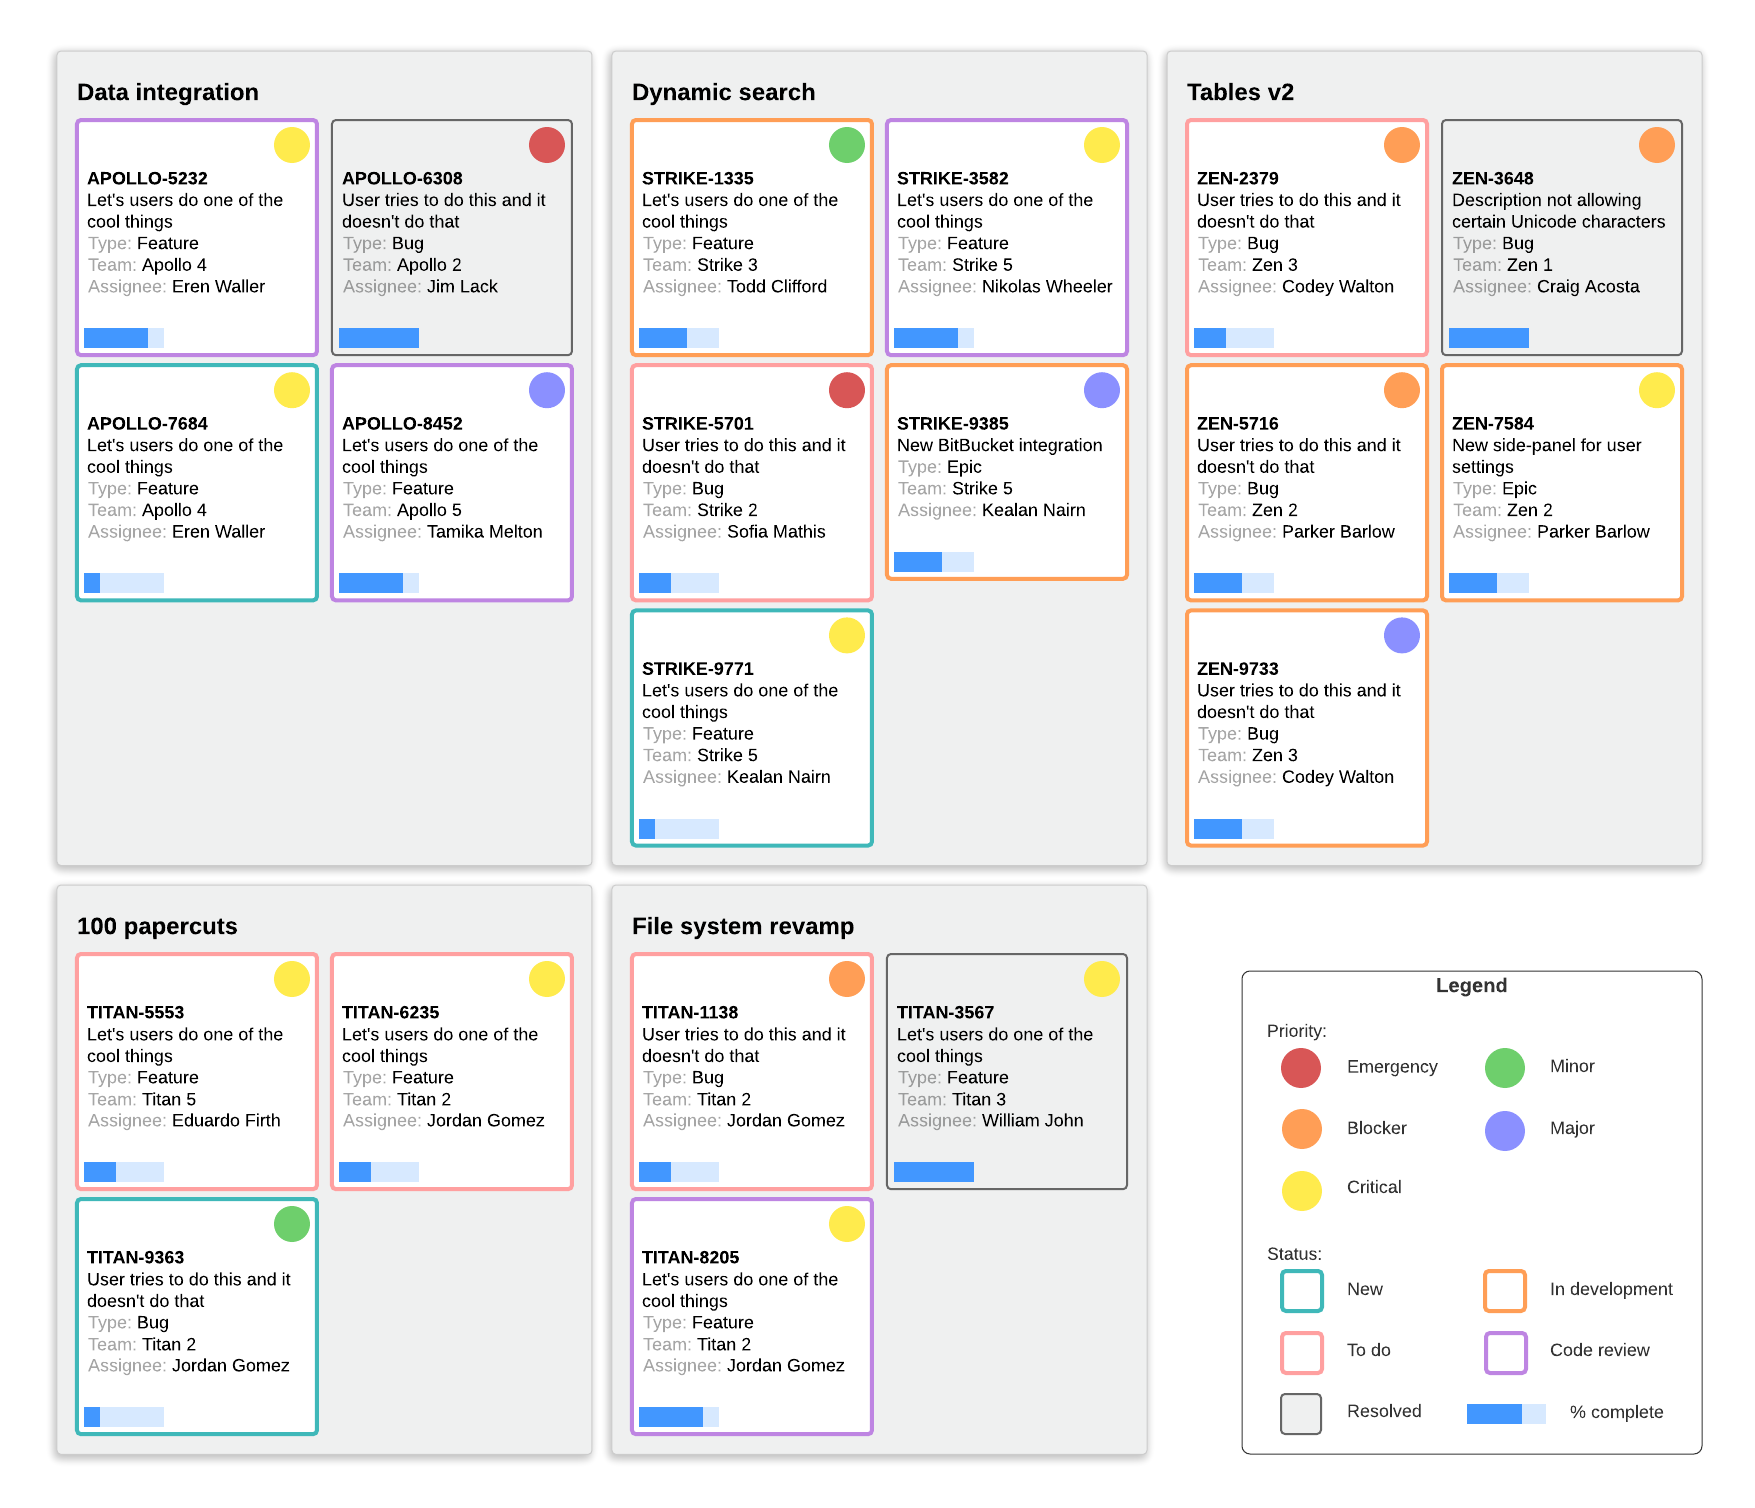Click the orange priority dot on TITAN-1138
The height and width of the screenshot is (1508, 1755).
coord(846,979)
